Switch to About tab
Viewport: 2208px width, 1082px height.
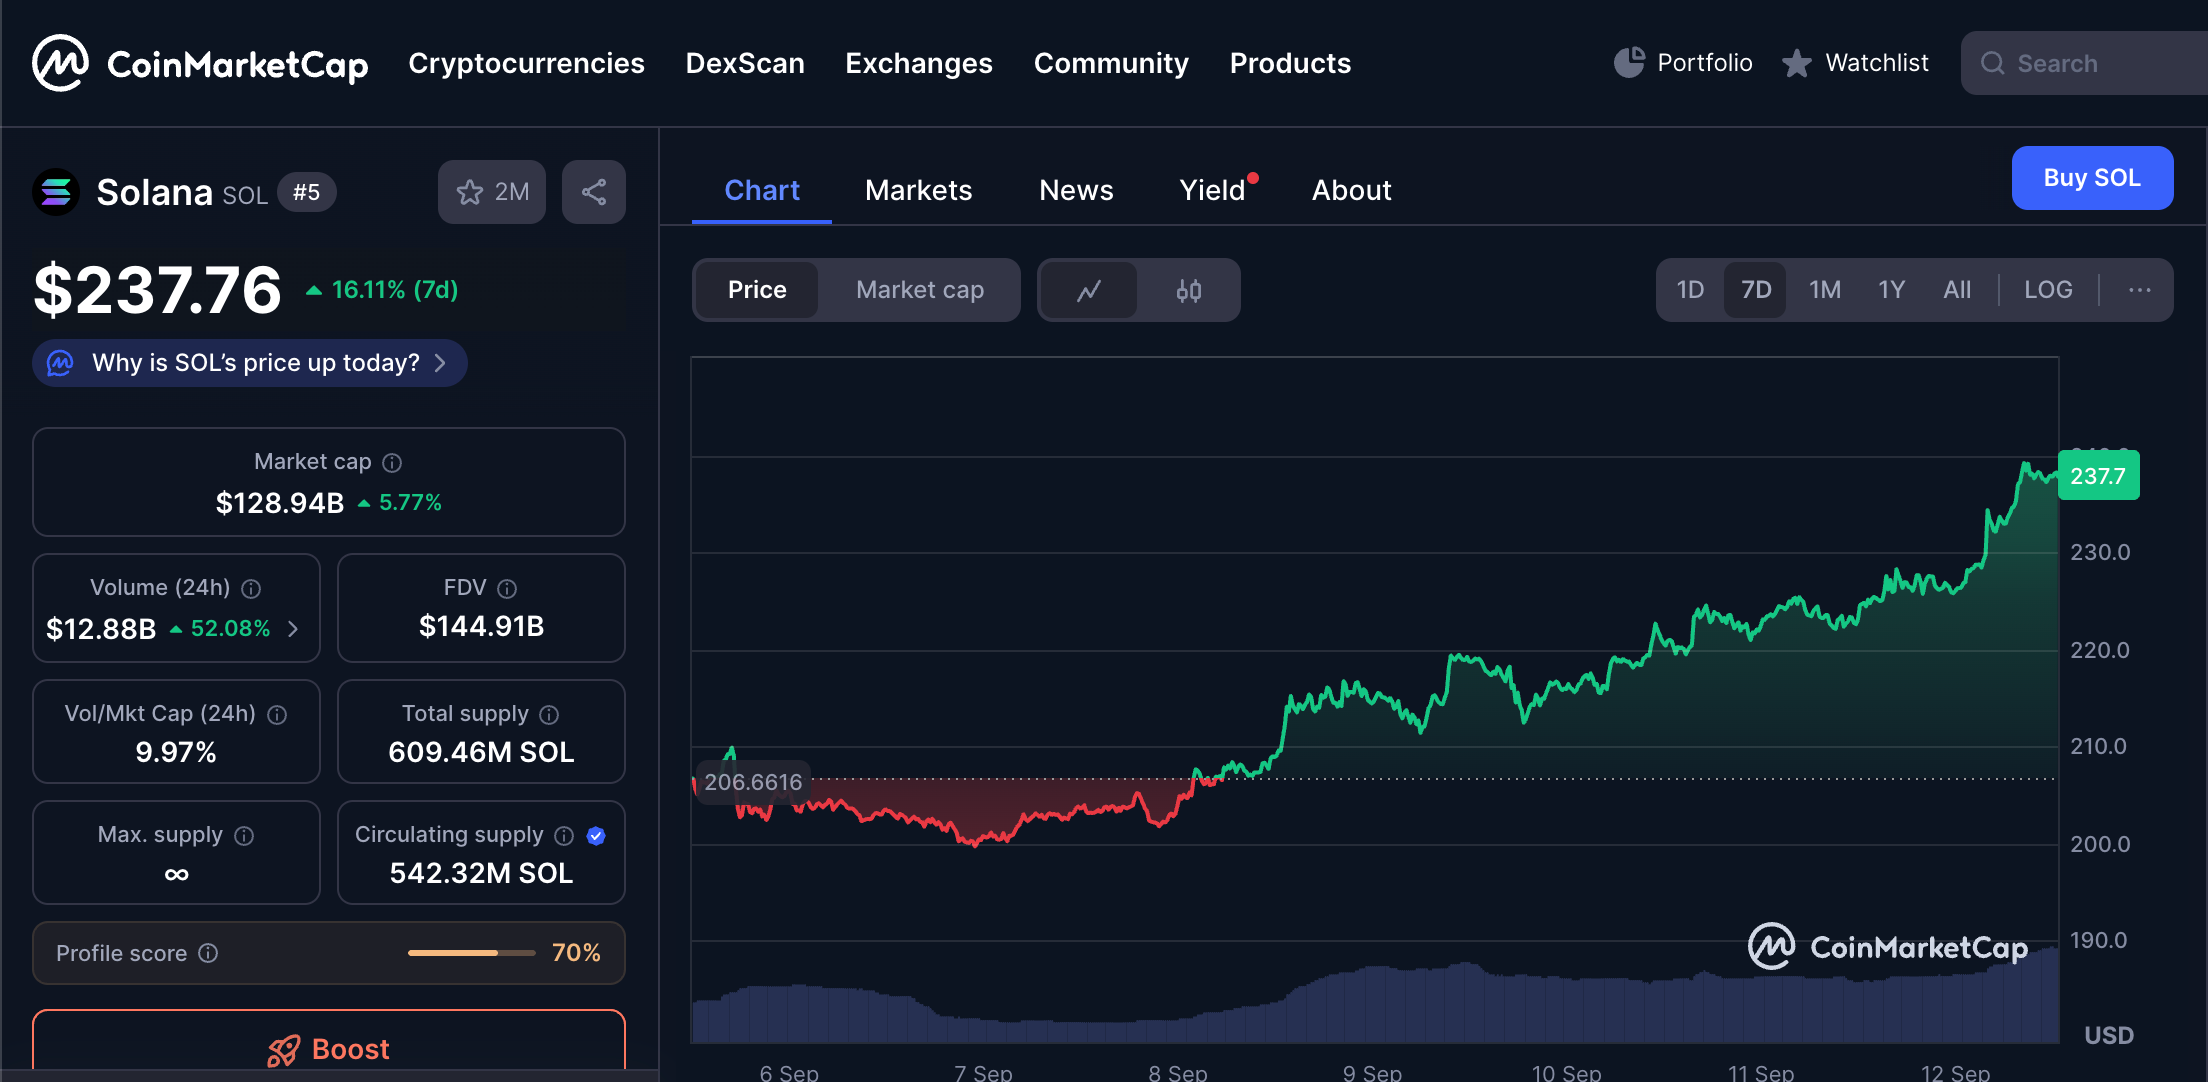pos(1352,190)
